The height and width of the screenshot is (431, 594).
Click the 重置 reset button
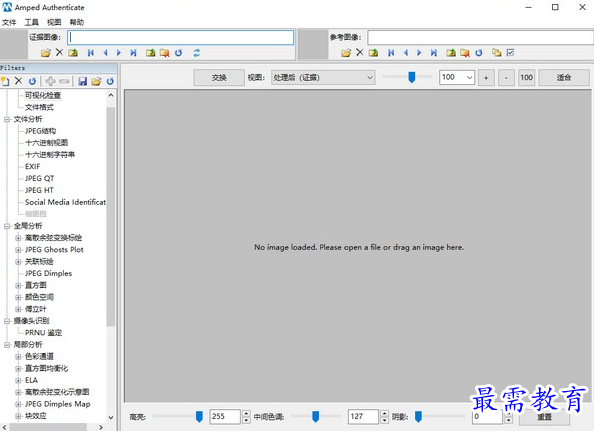point(544,417)
